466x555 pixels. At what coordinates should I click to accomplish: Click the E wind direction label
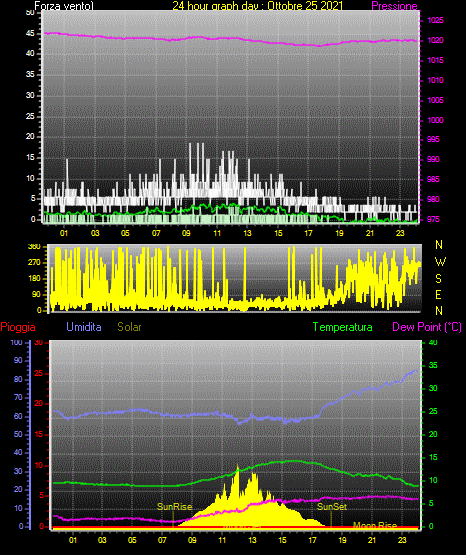click(x=438, y=294)
